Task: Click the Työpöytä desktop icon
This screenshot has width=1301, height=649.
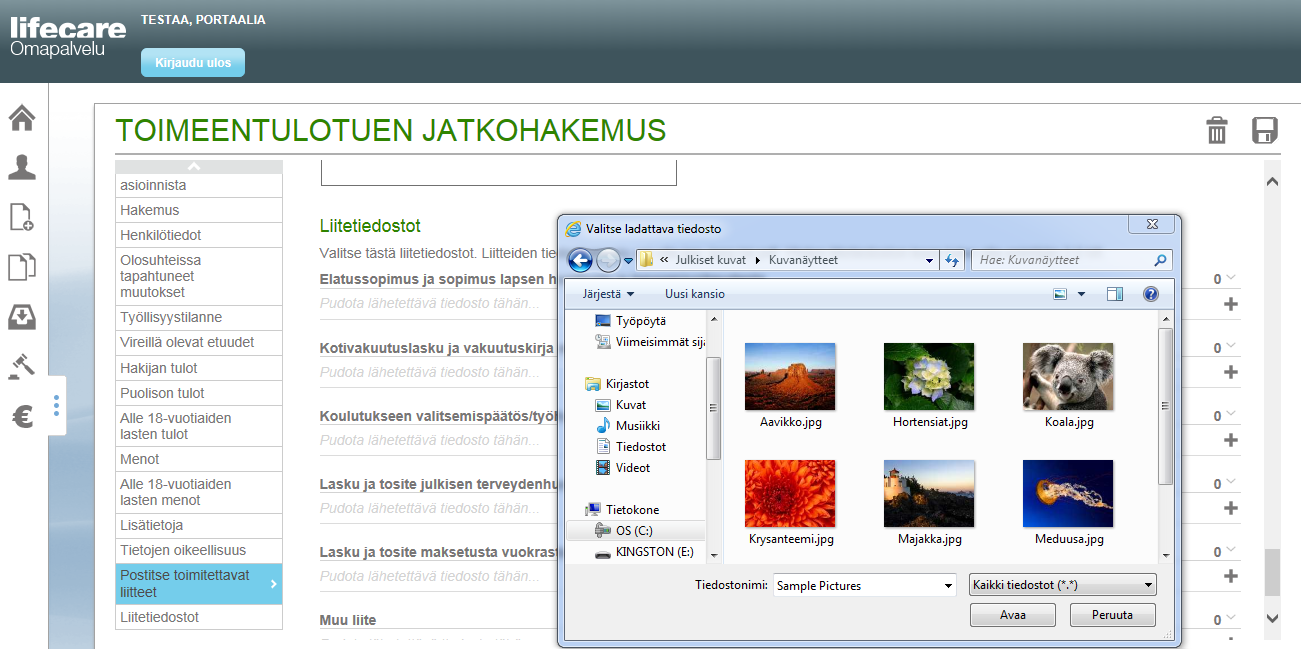Action: [x=602, y=321]
